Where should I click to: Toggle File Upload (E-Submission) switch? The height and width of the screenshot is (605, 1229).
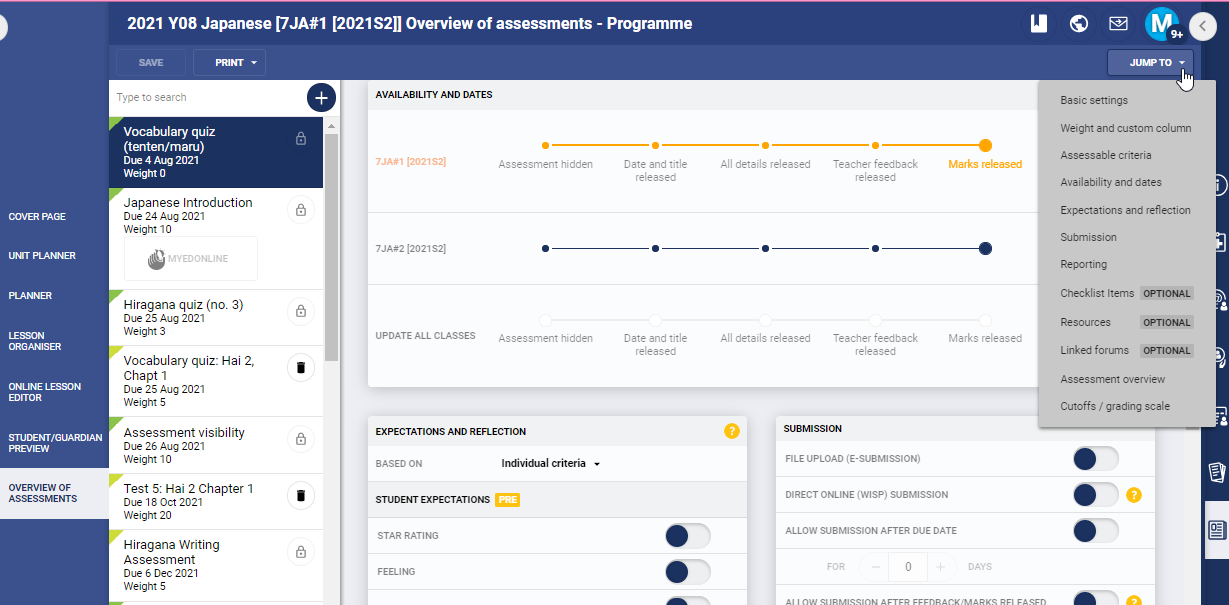(1095, 459)
